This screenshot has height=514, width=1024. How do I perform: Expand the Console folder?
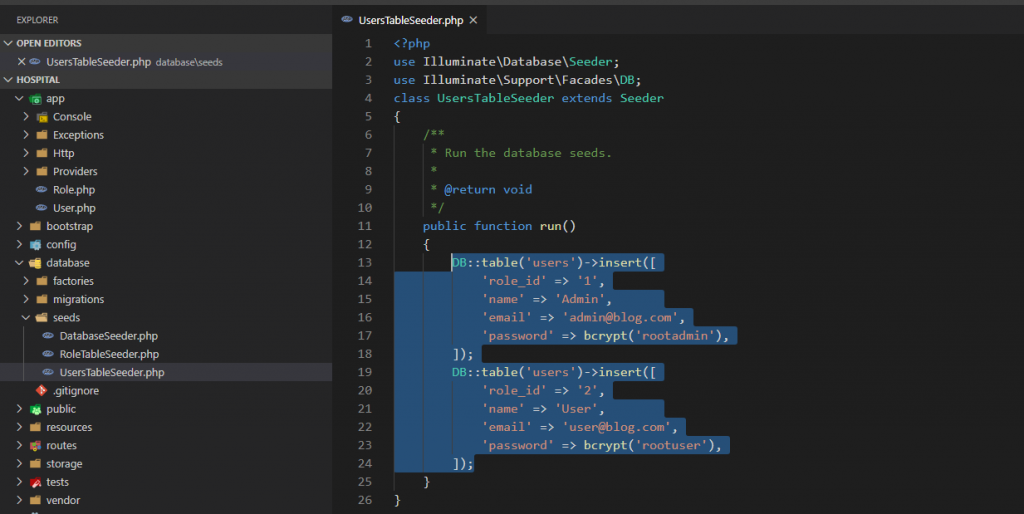point(27,117)
